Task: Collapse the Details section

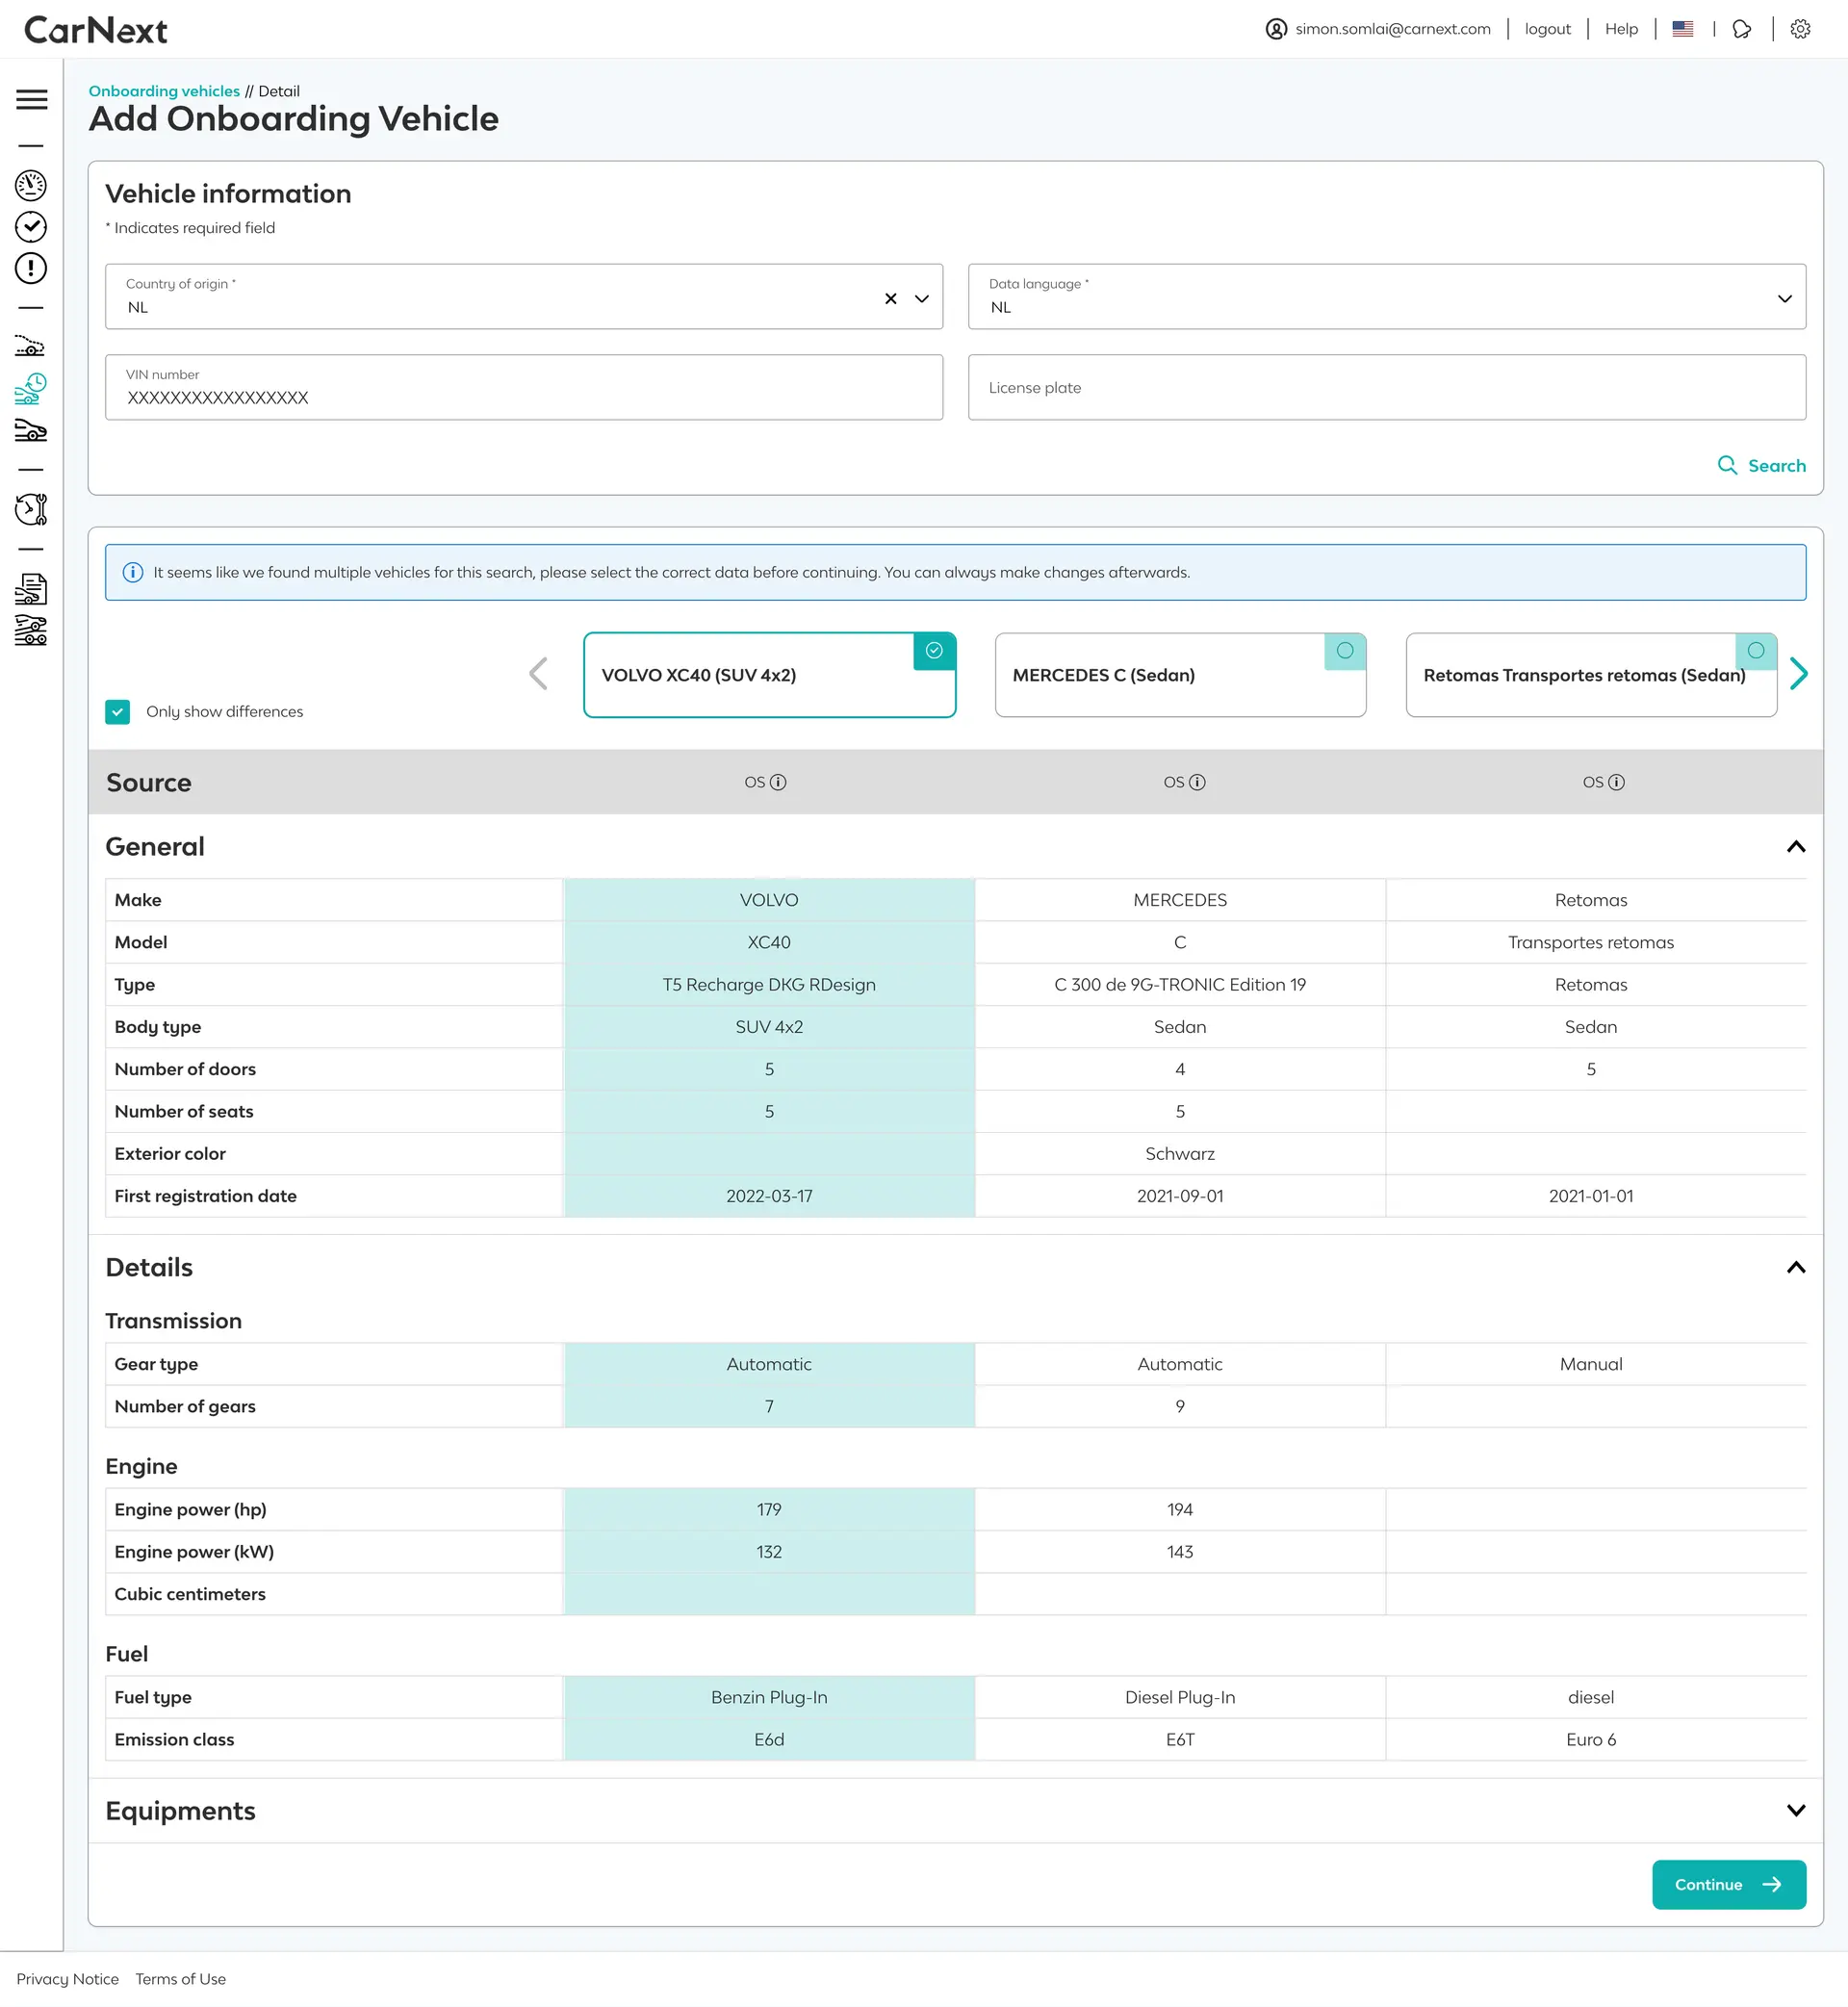Action: click(1796, 1267)
